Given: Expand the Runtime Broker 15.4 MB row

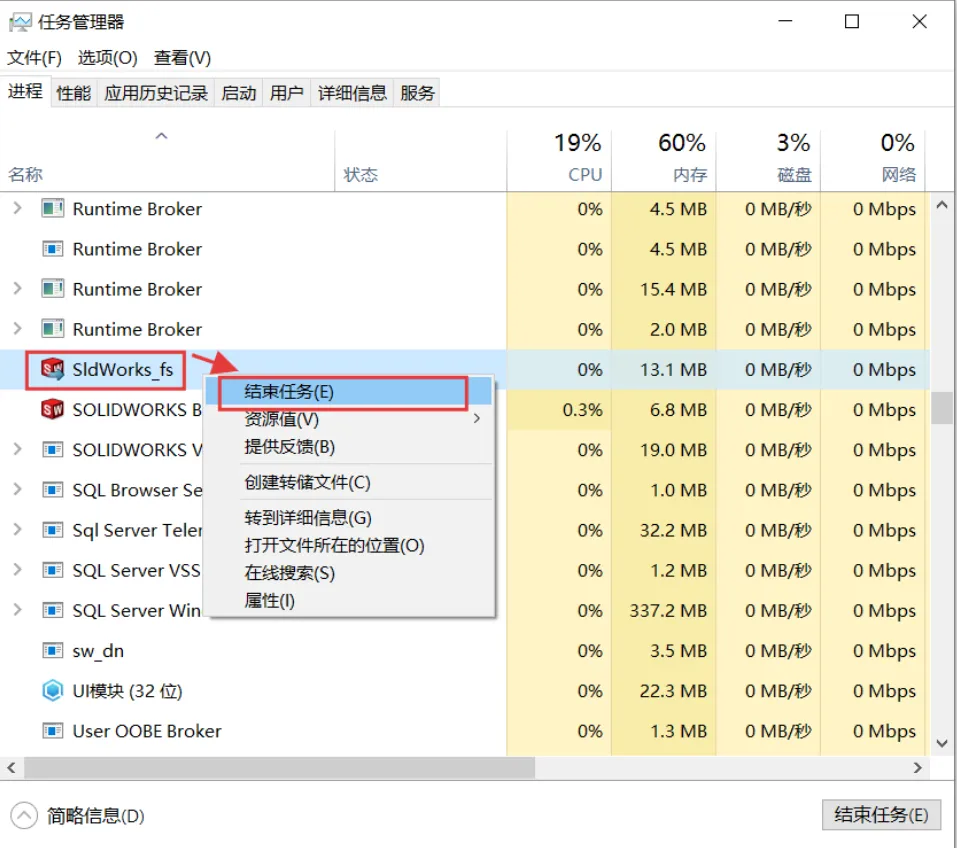Looking at the screenshot, I should click(x=18, y=289).
